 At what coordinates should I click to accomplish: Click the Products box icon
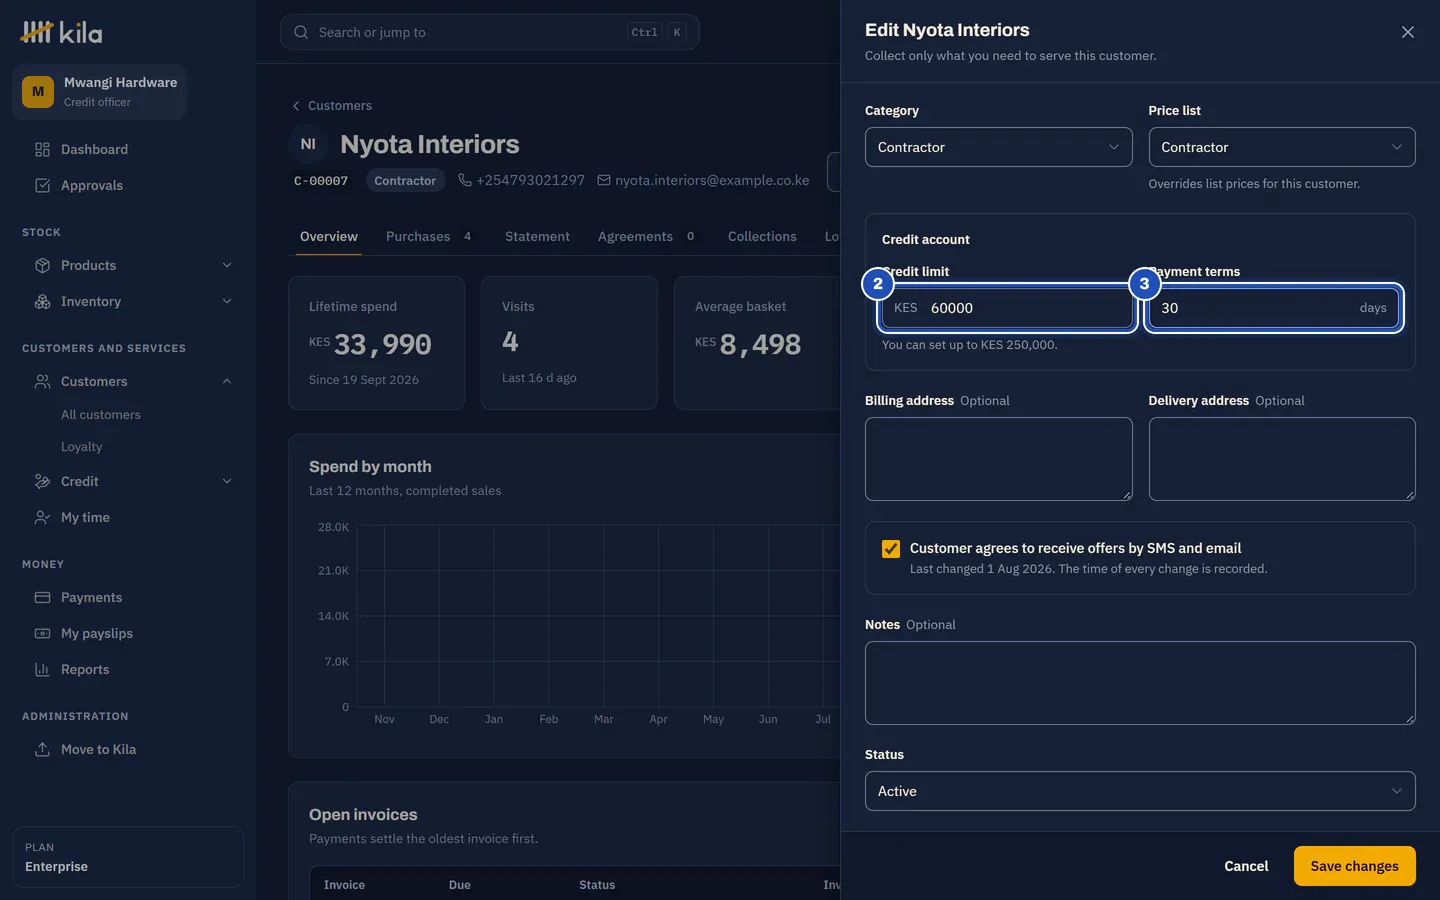(x=42, y=265)
